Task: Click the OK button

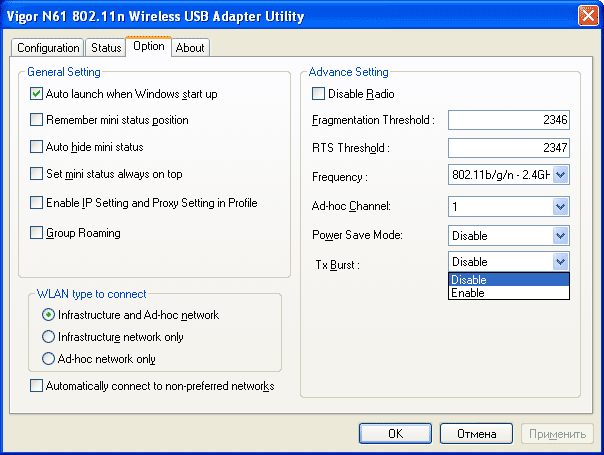Action: (395, 434)
